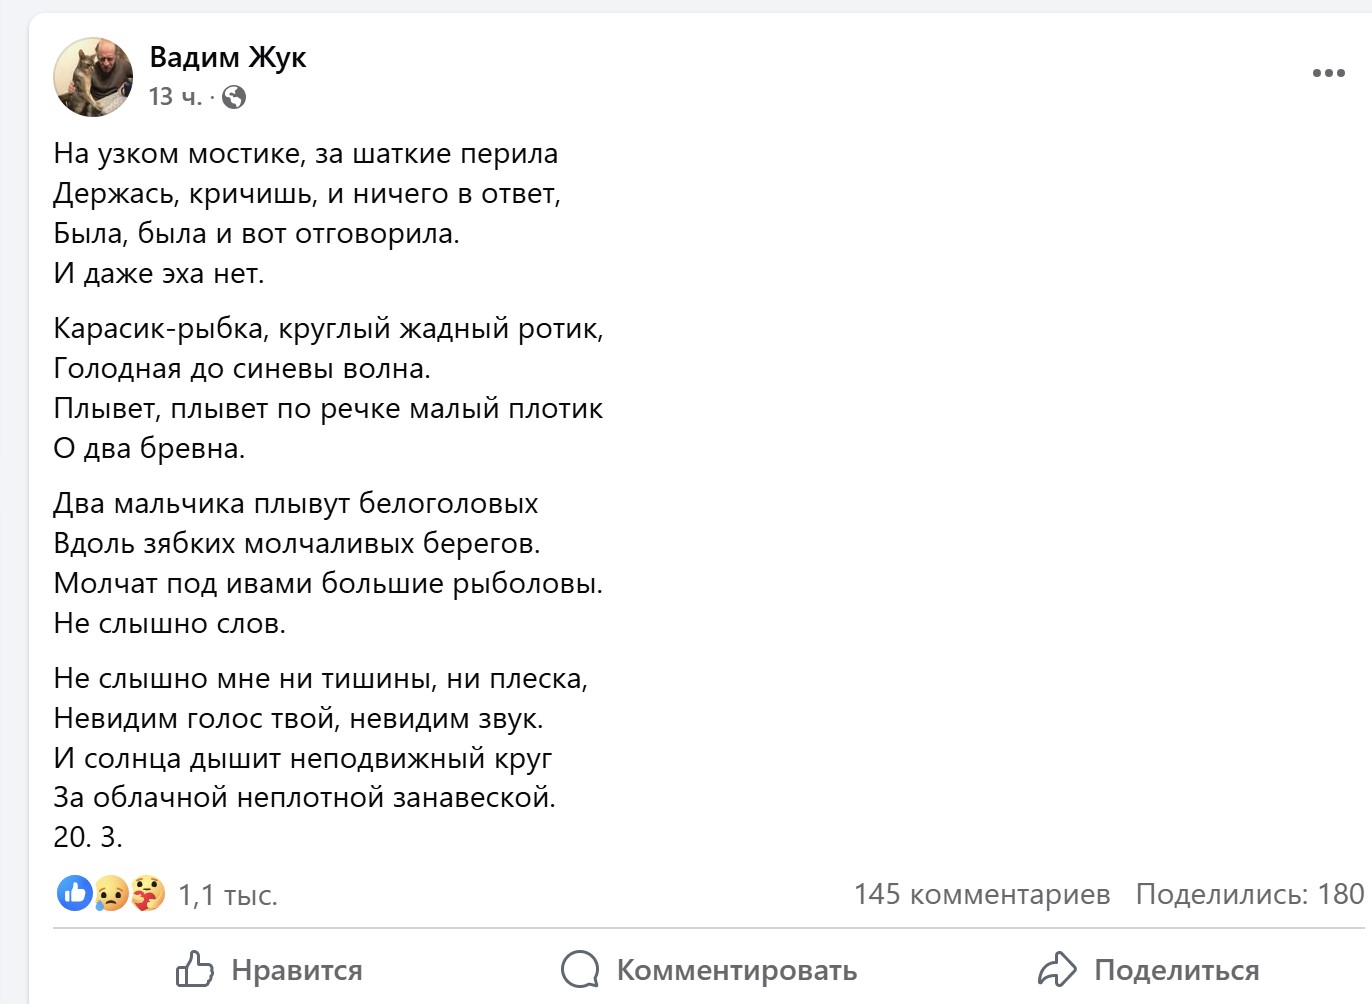Click the blue Like reaction icon
The height and width of the screenshot is (1004, 1372).
[74, 893]
